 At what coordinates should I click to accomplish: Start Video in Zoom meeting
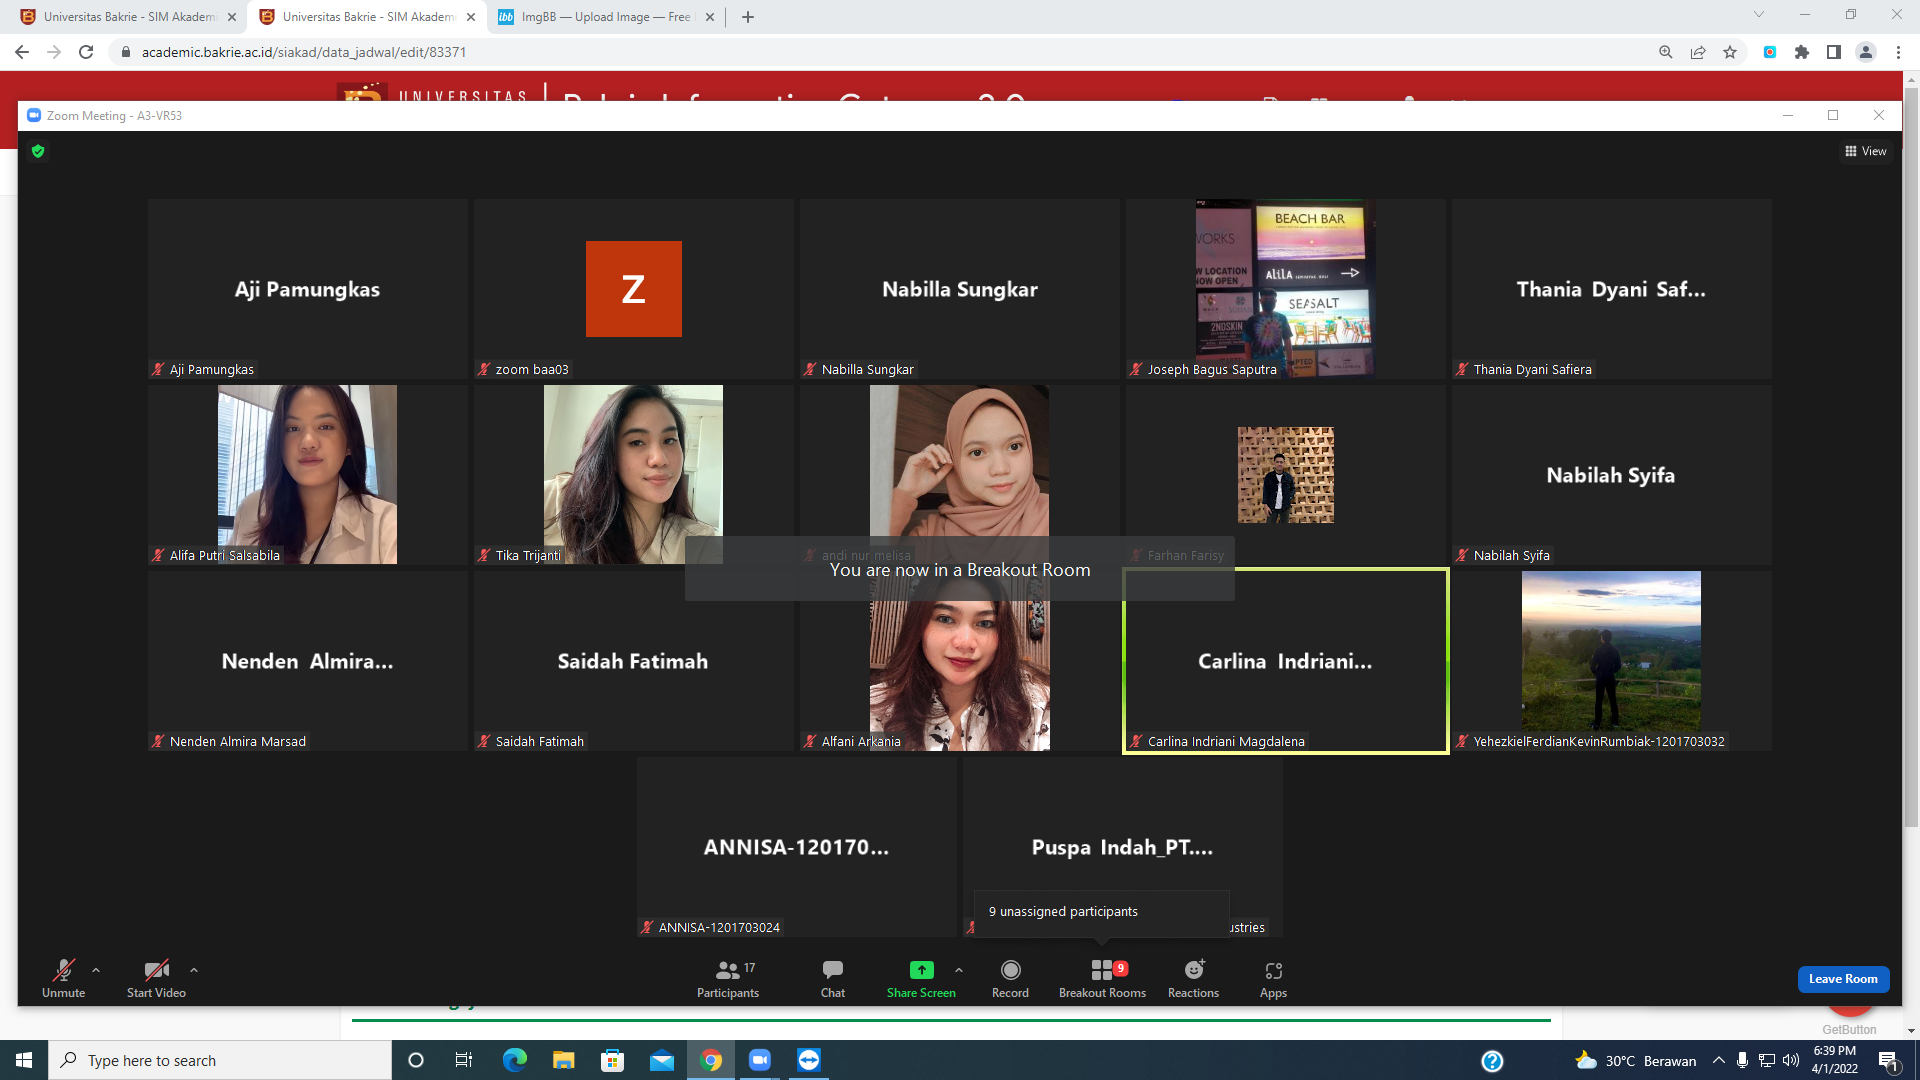pyautogui.click(x=156, y=978)
